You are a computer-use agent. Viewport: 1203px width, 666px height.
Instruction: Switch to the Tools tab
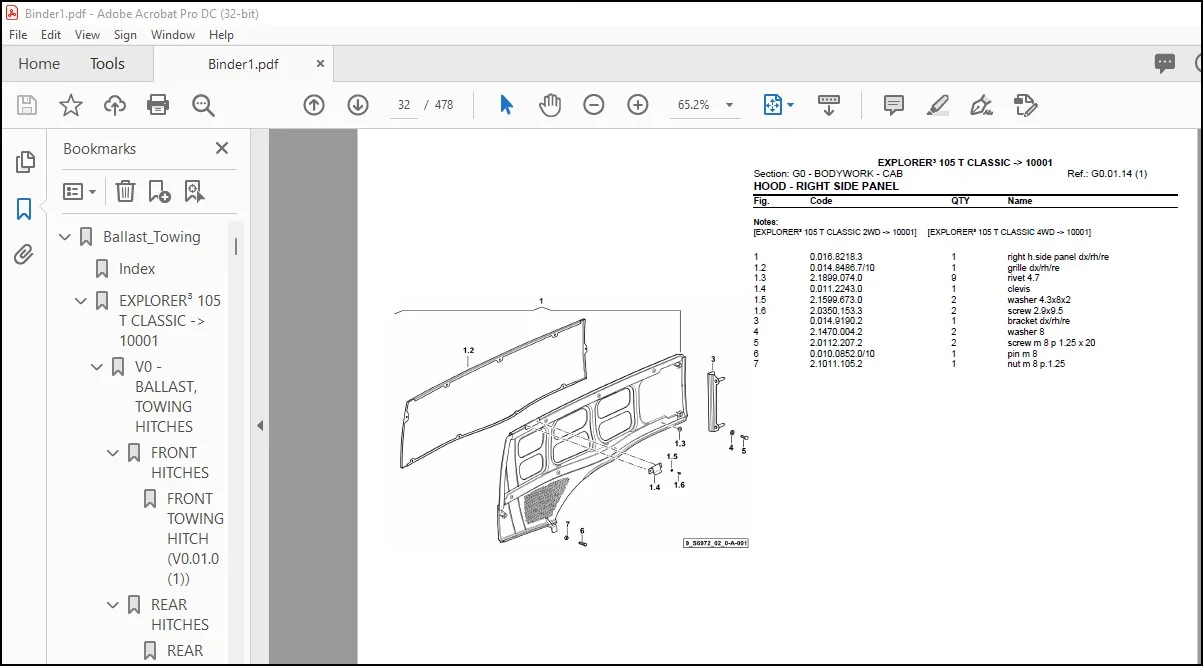click(107, 63)
